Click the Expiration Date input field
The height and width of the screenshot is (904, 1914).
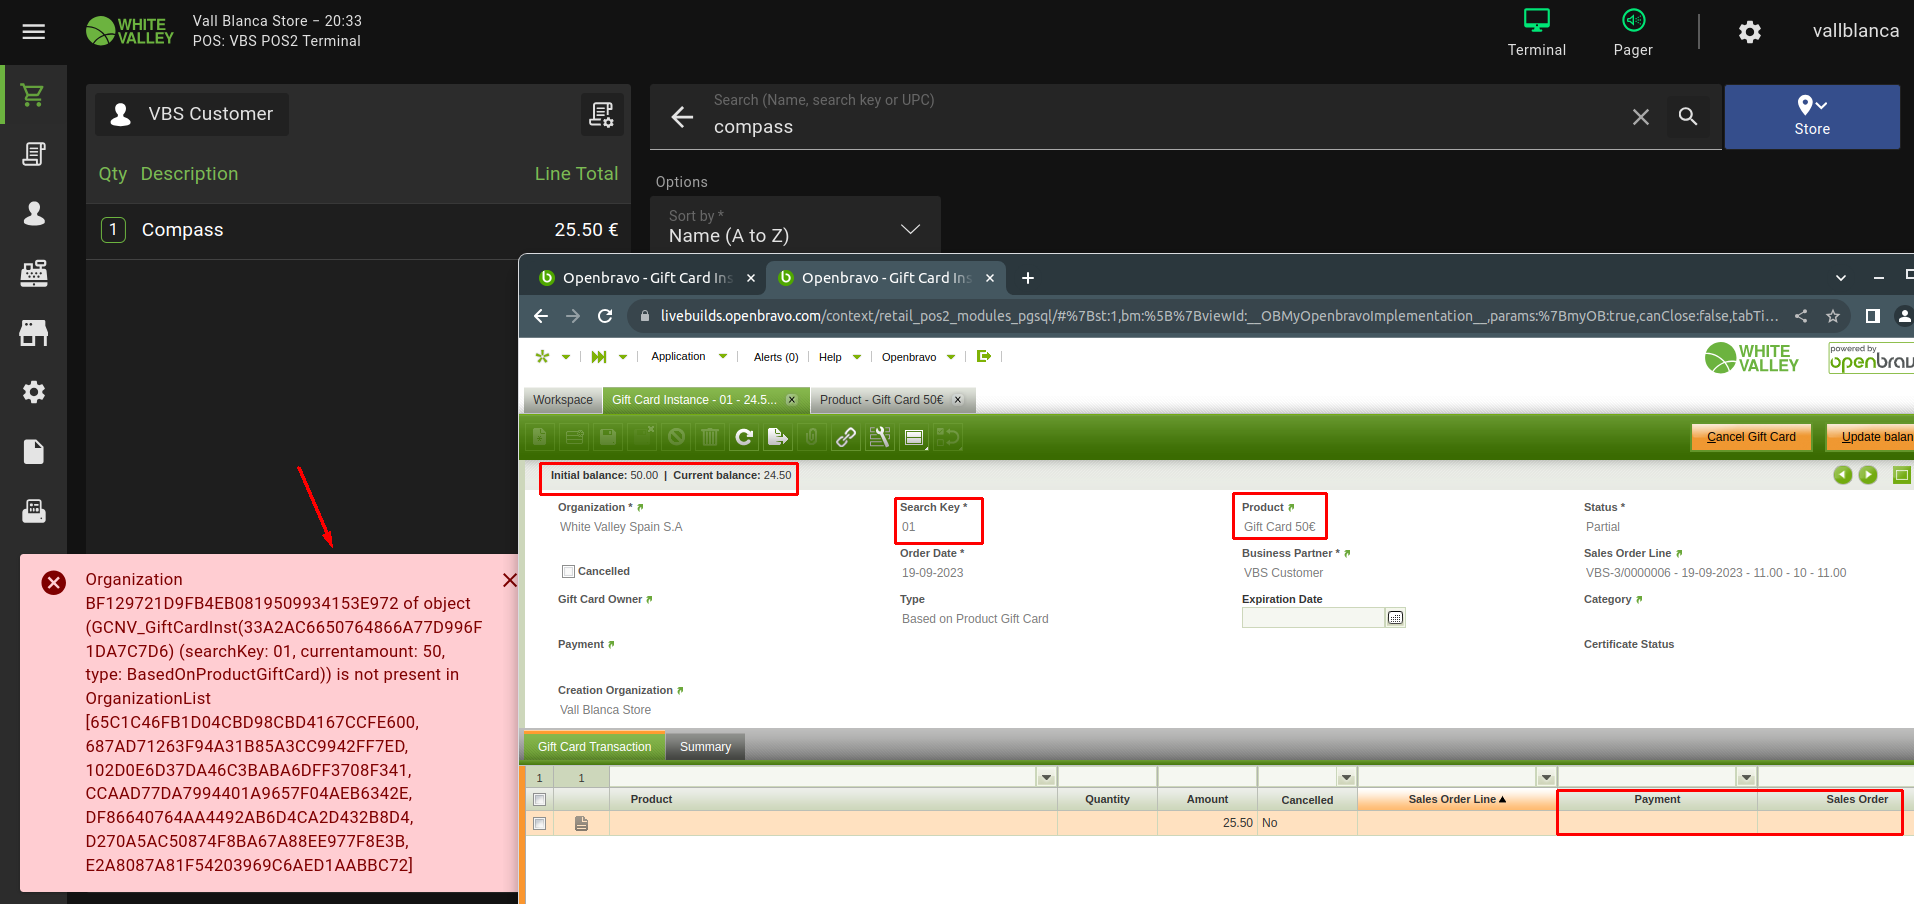pos(1313,618)
